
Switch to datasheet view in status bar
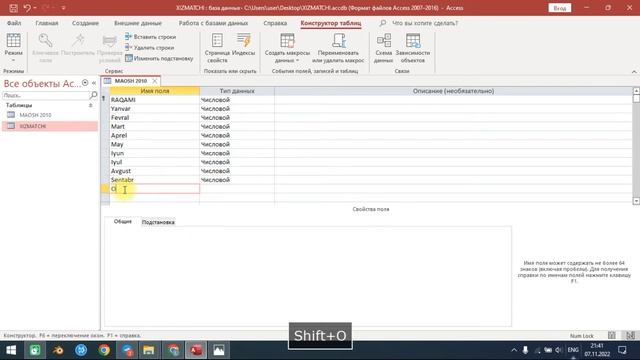(611, 336)
